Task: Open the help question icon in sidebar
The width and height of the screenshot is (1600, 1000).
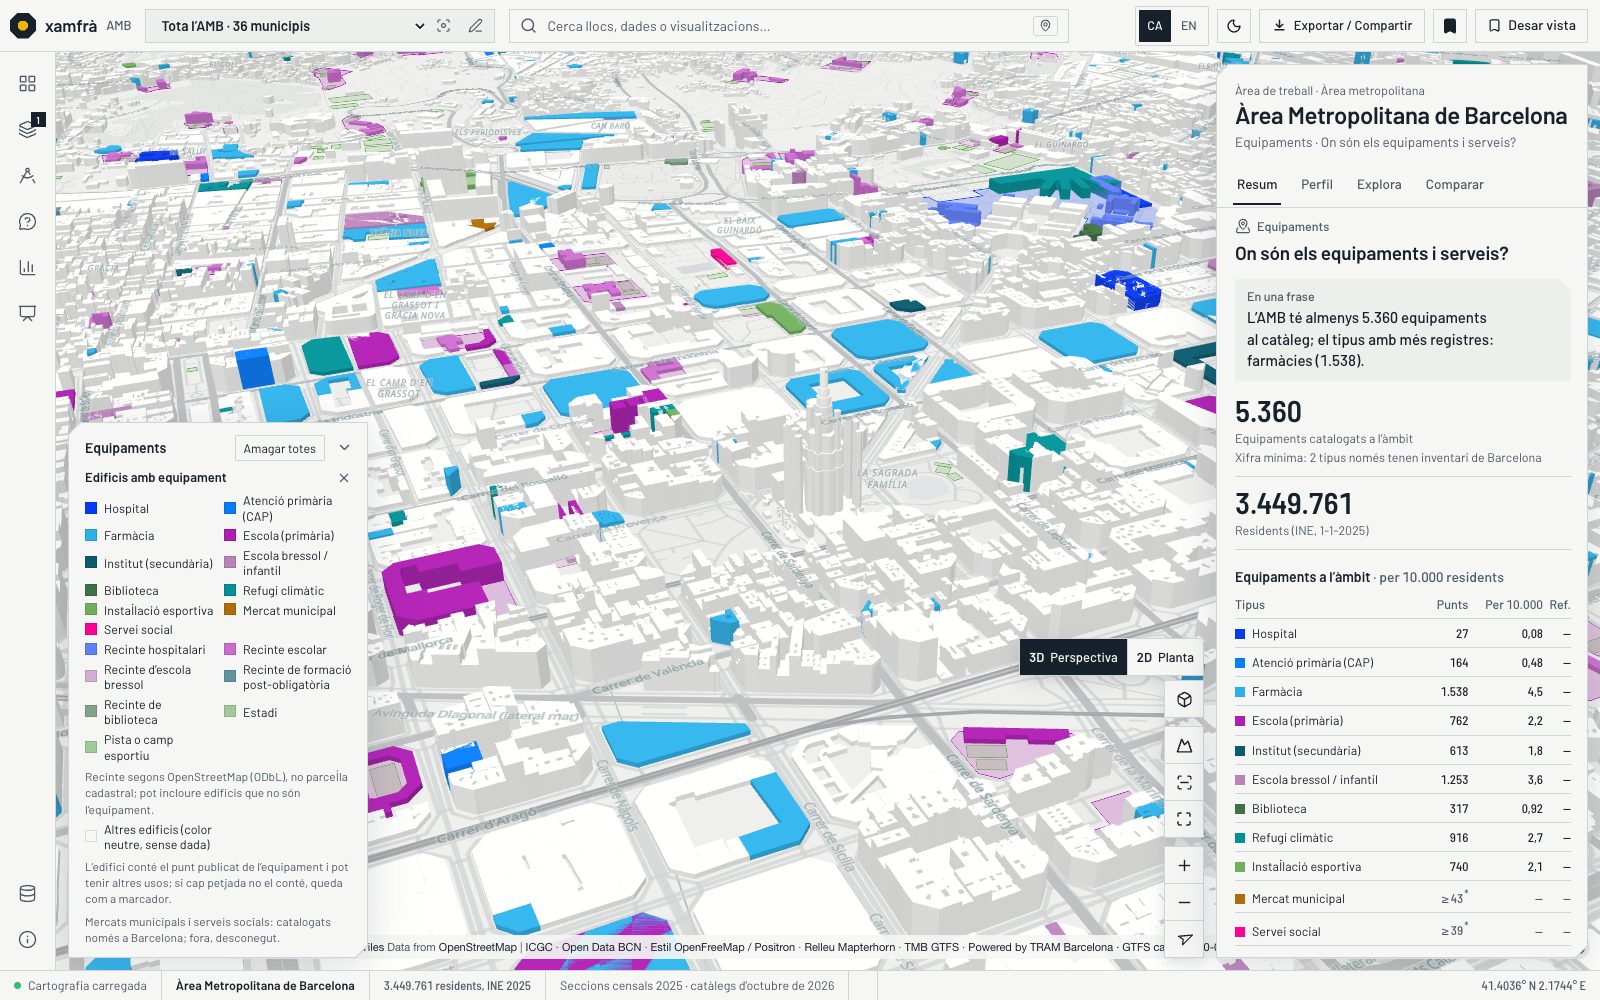Action: (27, 221)
